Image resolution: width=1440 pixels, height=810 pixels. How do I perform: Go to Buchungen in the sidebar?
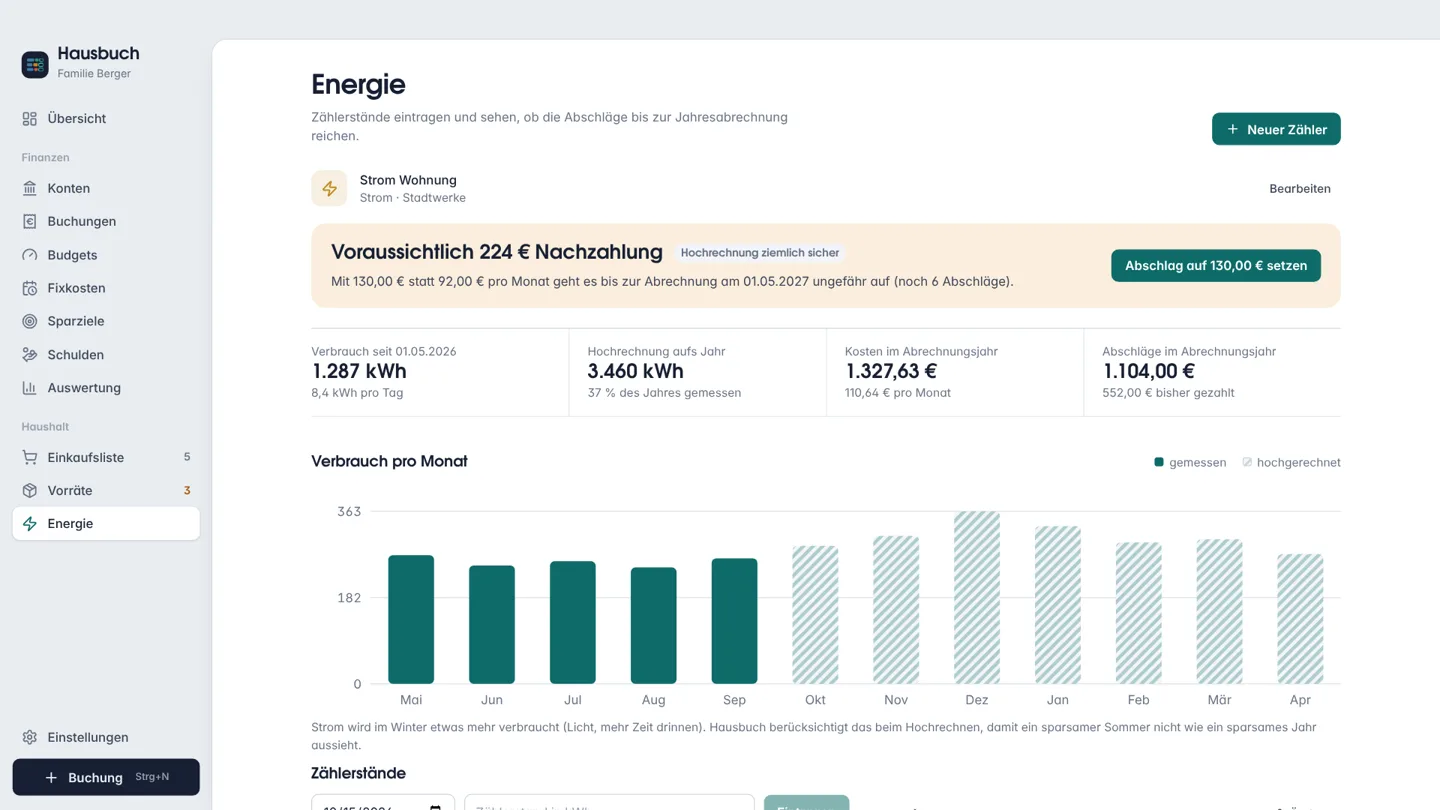pyautogui.click(x=106, y=221)
